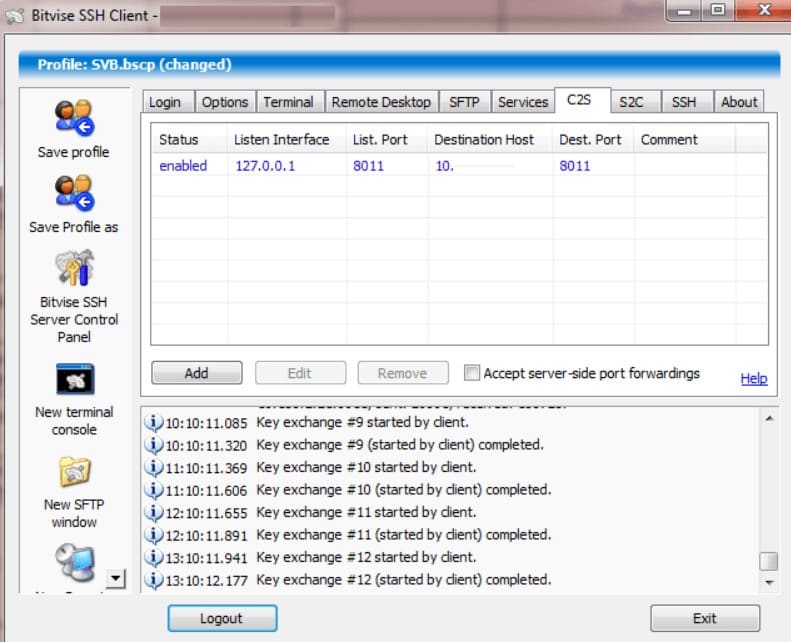Open a New SFTP window
This screenshot has width=791, height=642.
coord(75,472)
